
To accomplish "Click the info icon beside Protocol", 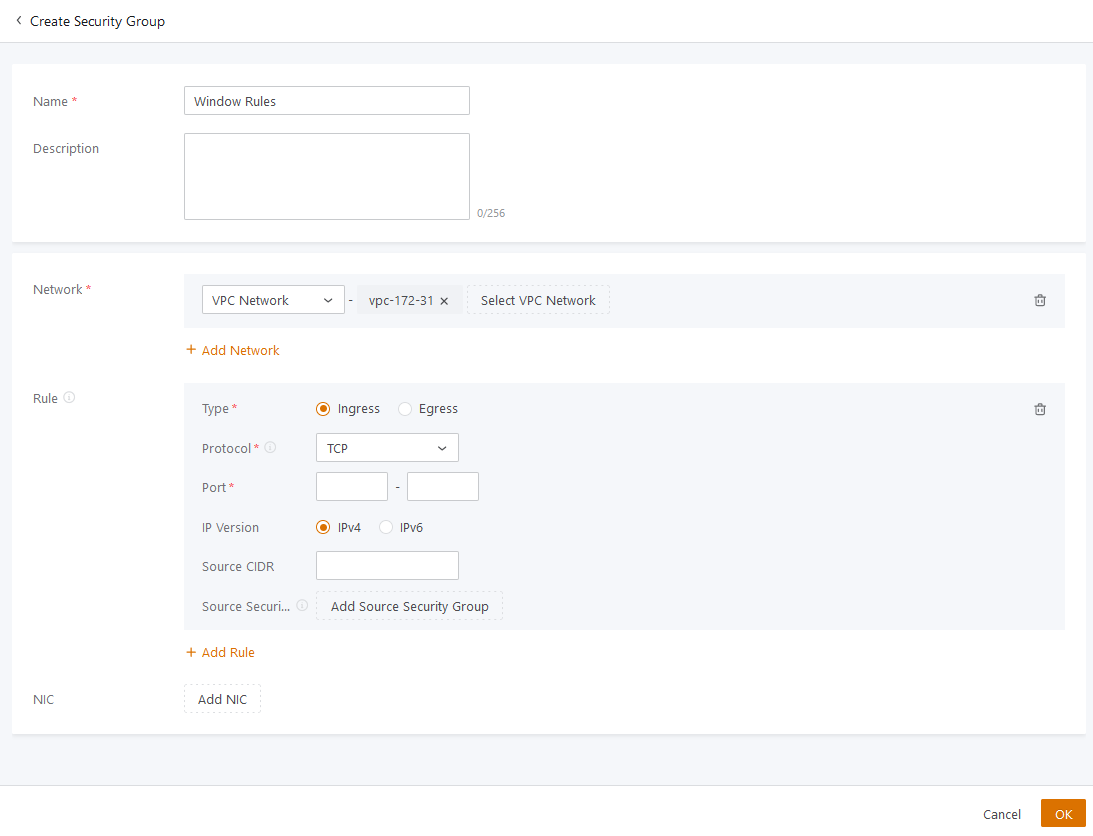I will [270, 448].
